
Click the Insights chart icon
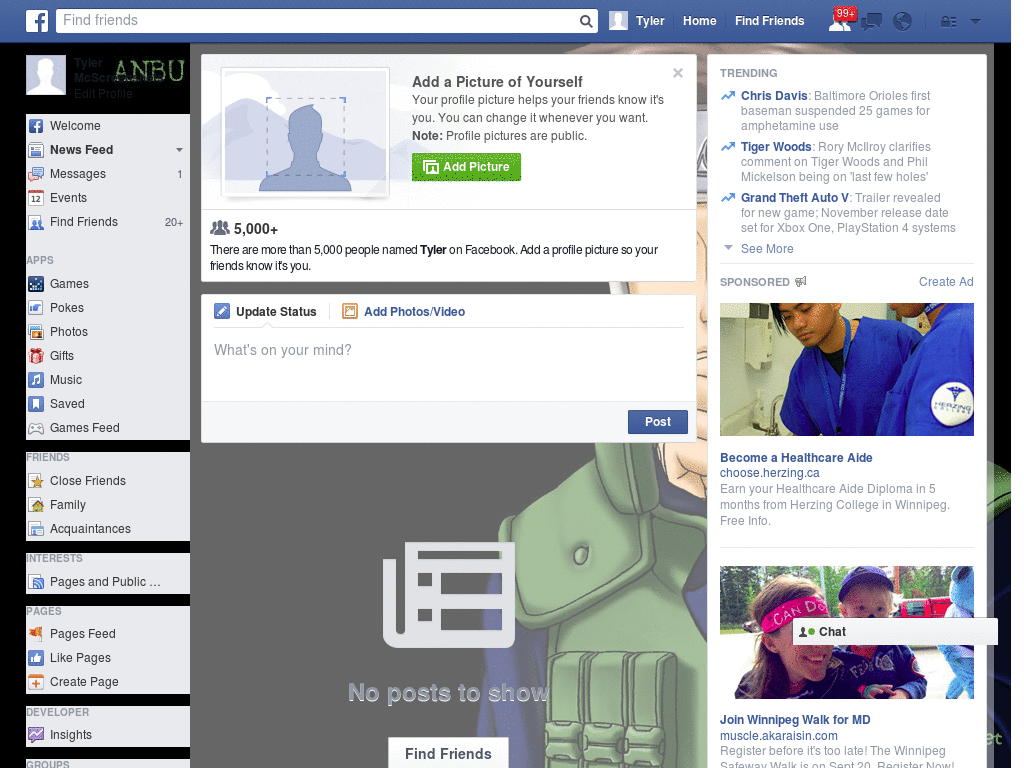[36, 735]
